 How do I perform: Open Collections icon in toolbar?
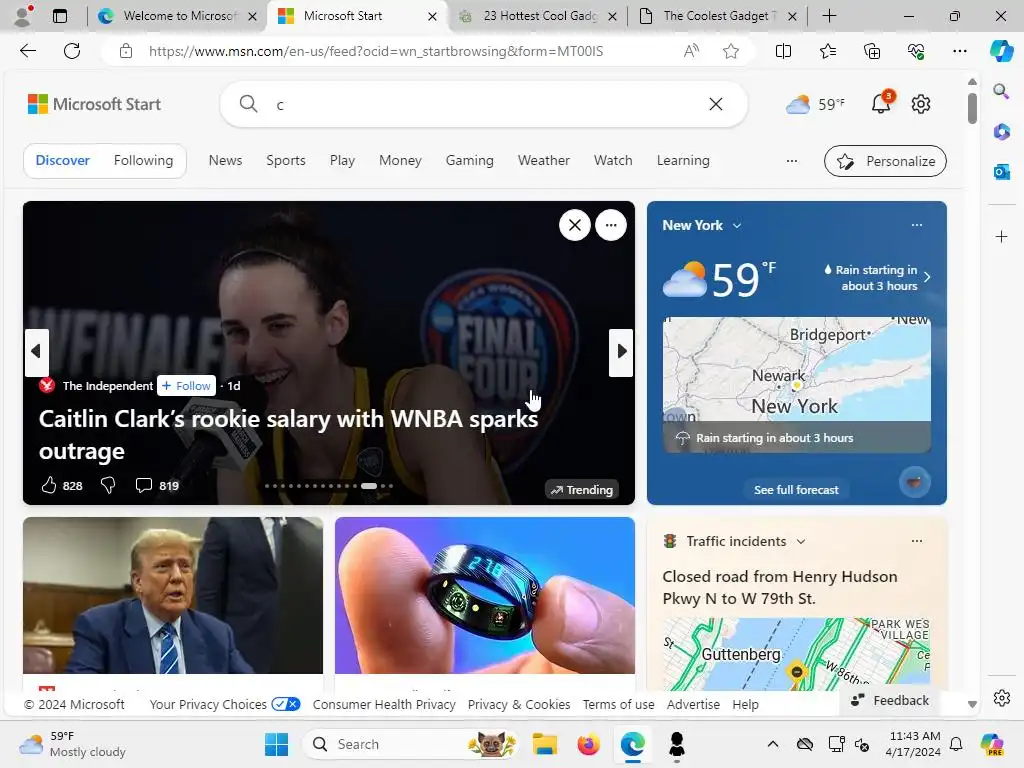pos(872,51)
